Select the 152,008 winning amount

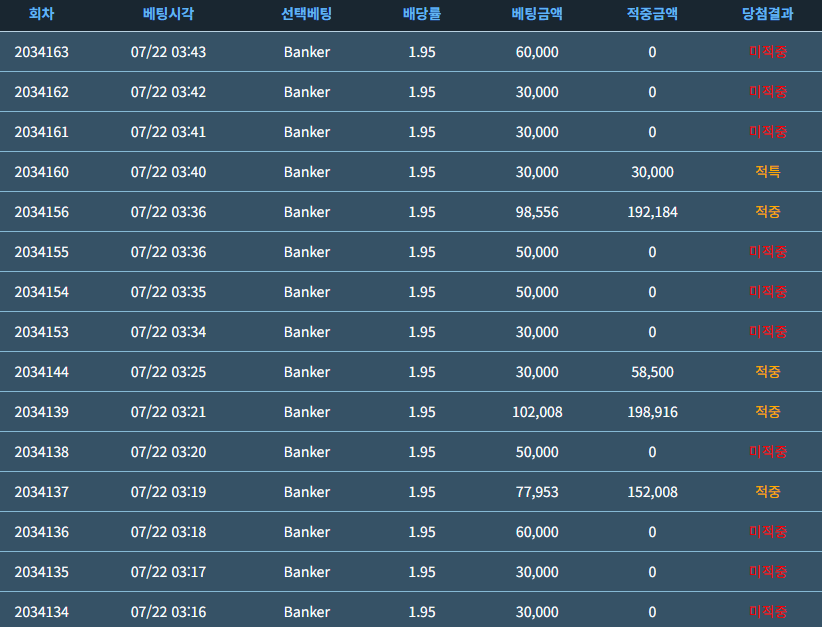pyautogui.click(x=653, y=492)
